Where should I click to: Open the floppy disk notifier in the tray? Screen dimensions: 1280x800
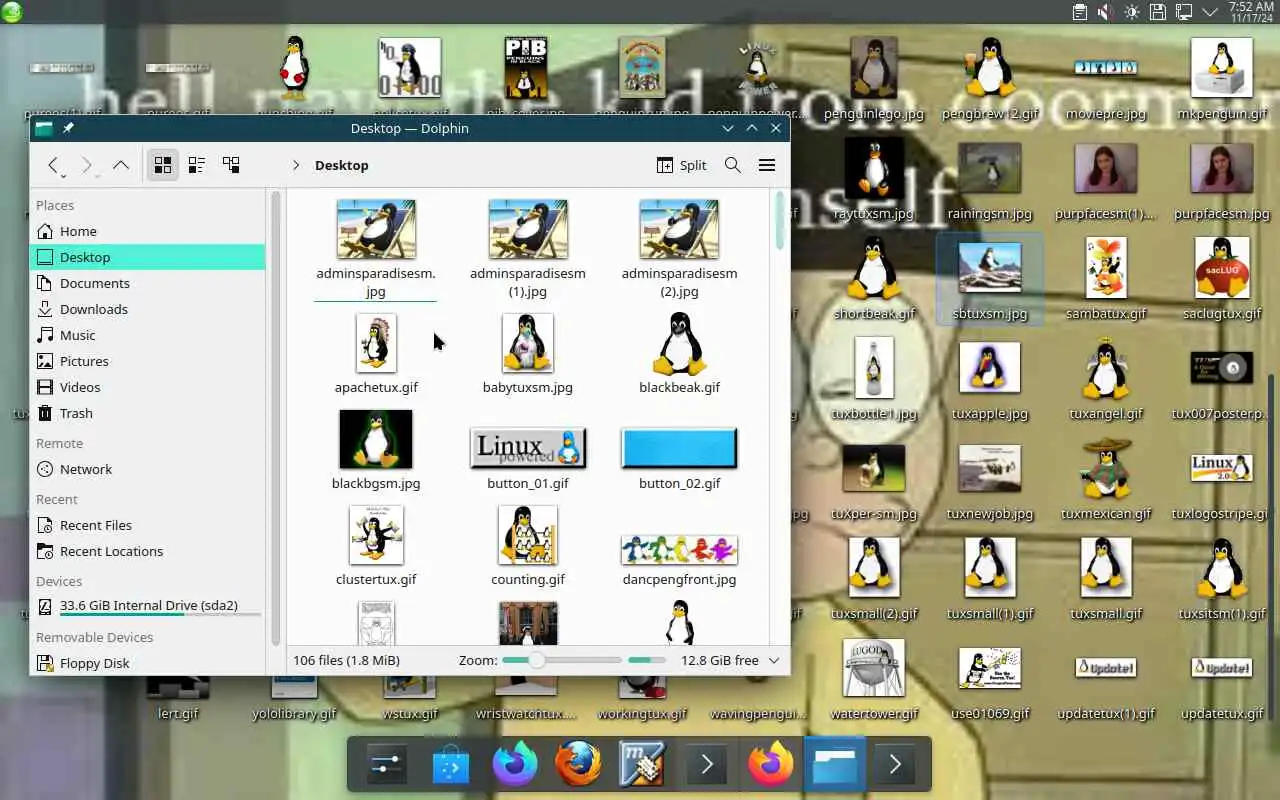[1158, 12]
